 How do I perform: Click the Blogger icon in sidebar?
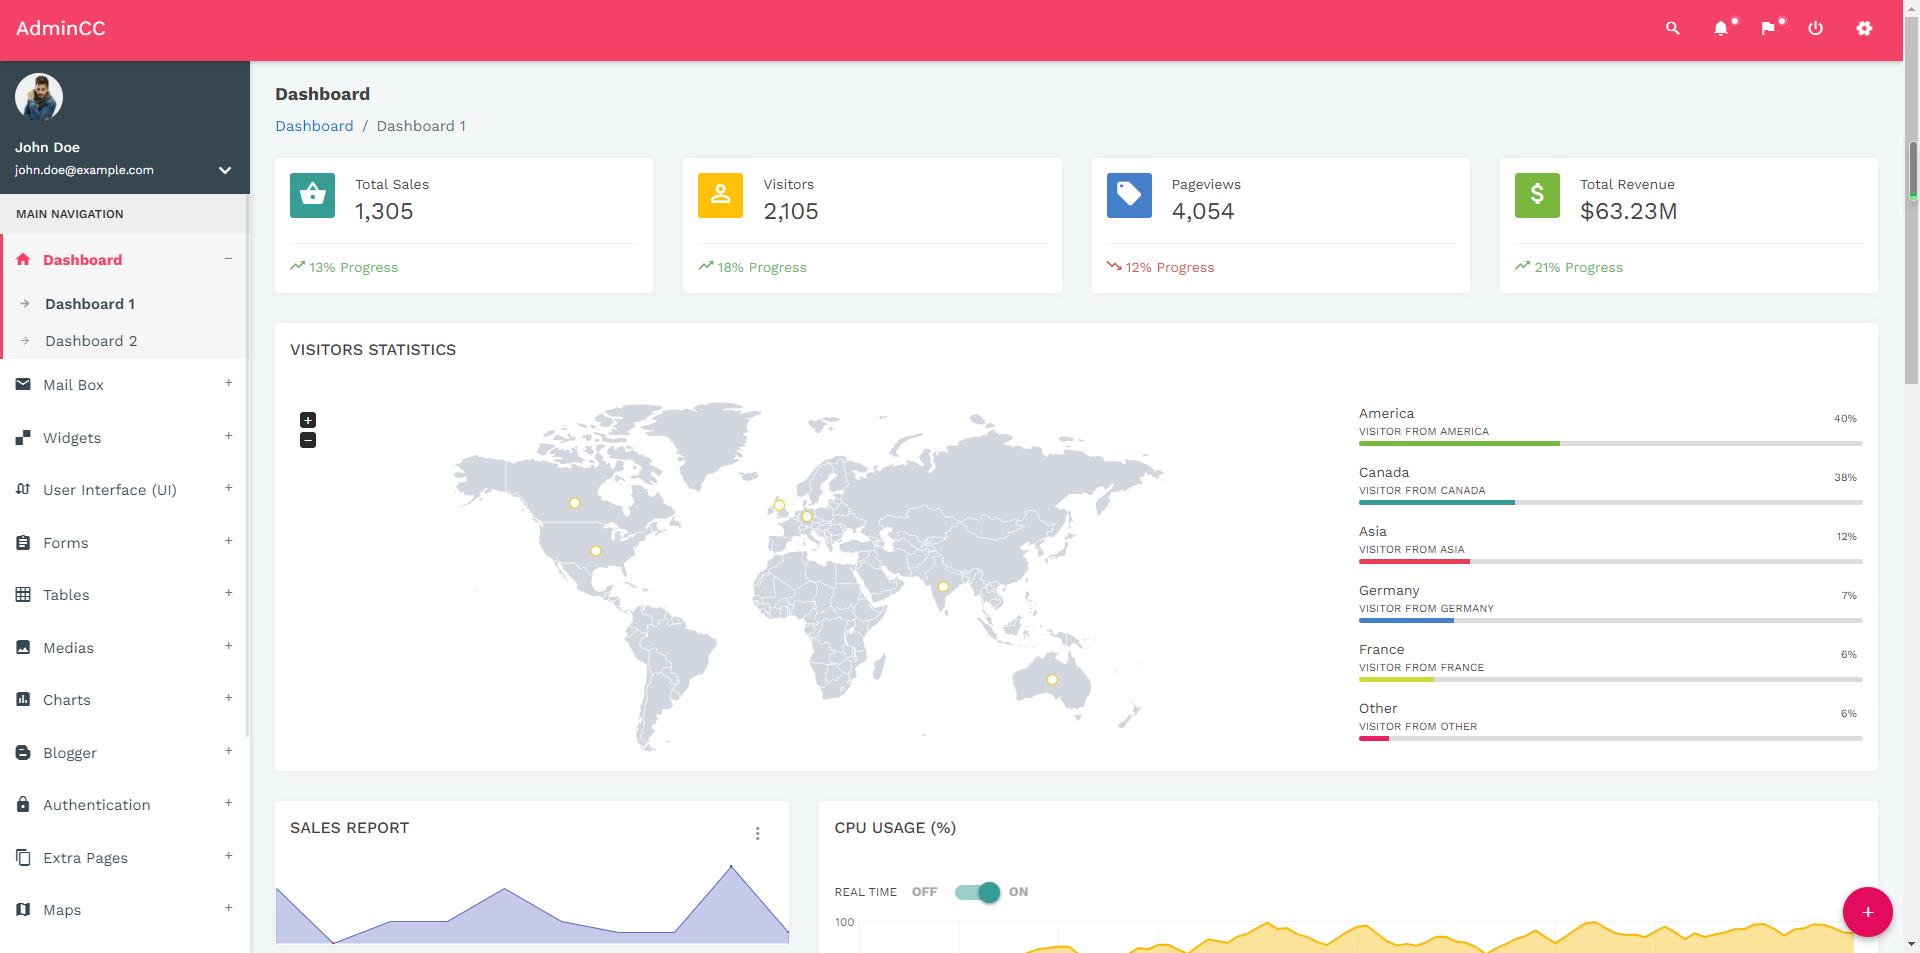point(23,752)
